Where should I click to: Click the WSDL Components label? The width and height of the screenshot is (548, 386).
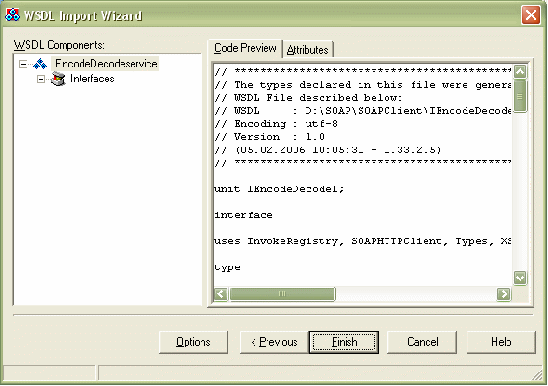point(59,45)
